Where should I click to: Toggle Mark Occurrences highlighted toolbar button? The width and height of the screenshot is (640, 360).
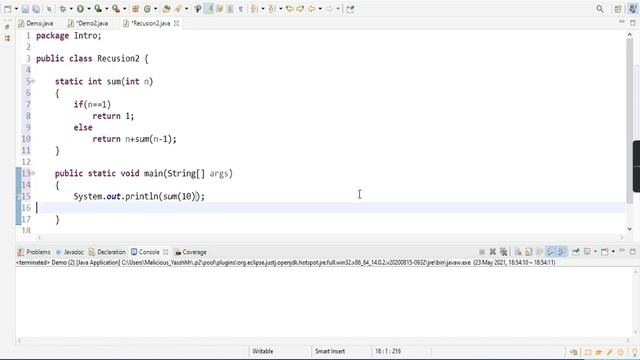[209, 9]
